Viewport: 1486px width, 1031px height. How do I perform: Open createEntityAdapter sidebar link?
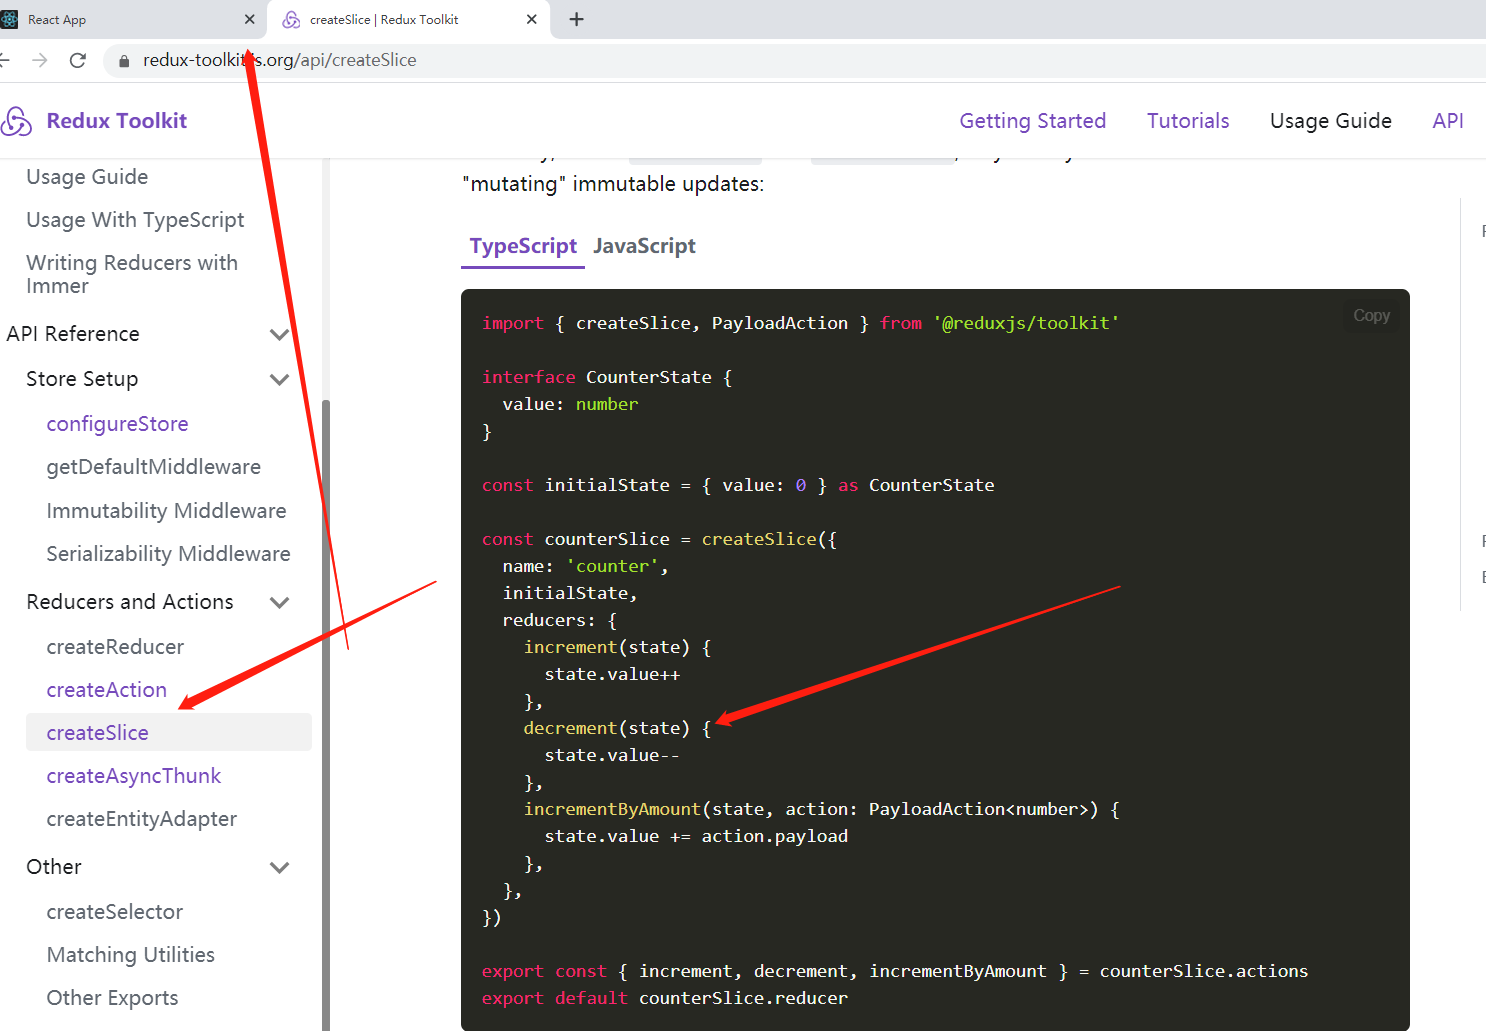pos(141,819)
